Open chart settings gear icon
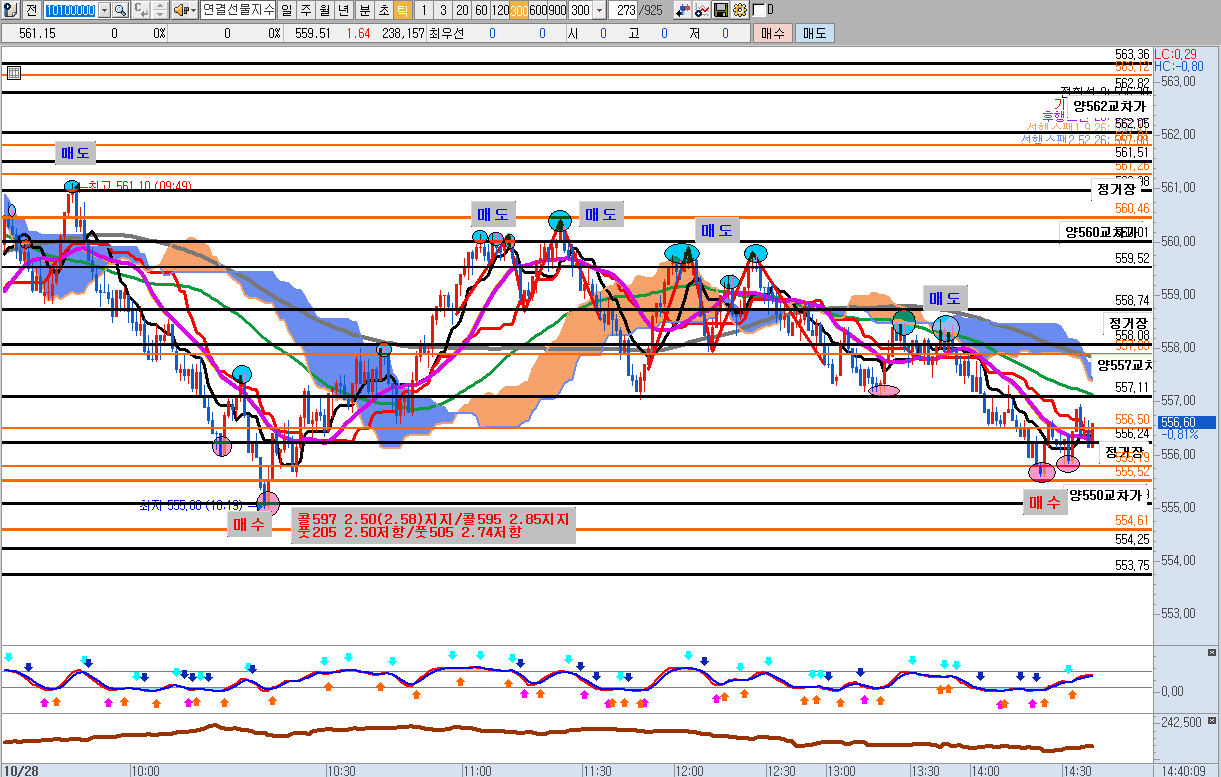Image resolution: width=1221 pixels, height=777 pixels. (x=739, y=10)
